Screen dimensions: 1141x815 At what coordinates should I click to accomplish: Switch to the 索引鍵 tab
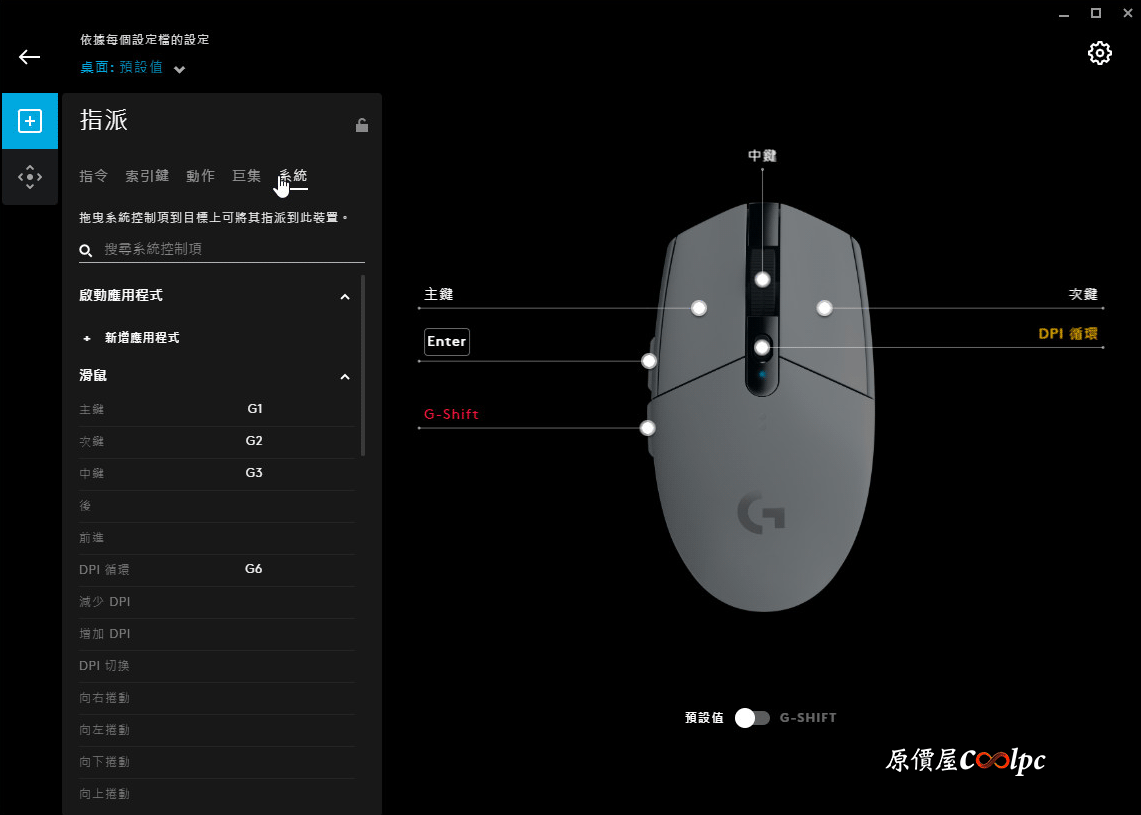[147, 176]
